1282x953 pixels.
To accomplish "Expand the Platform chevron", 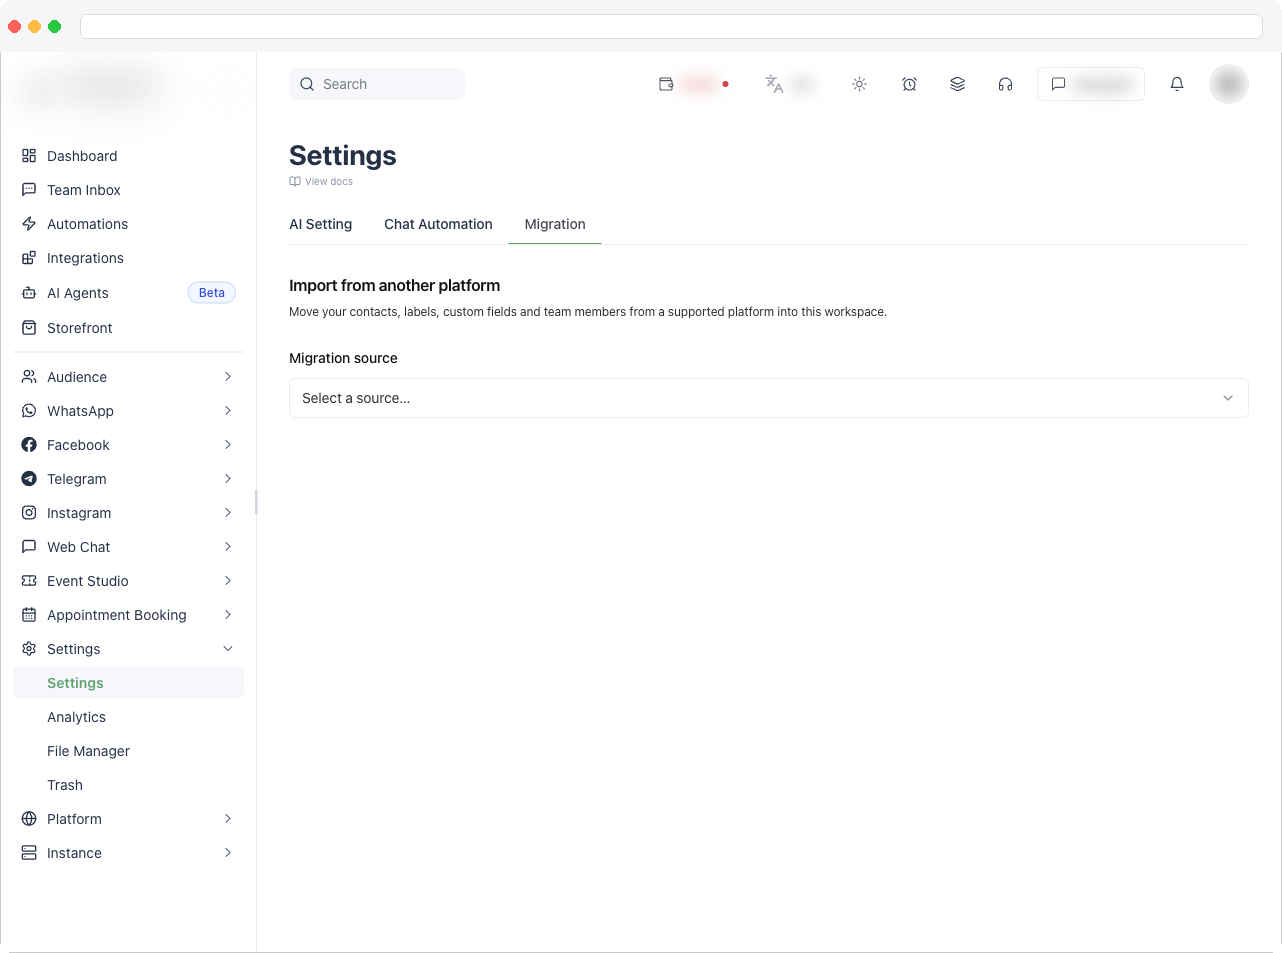I will [x=228, y=819].
